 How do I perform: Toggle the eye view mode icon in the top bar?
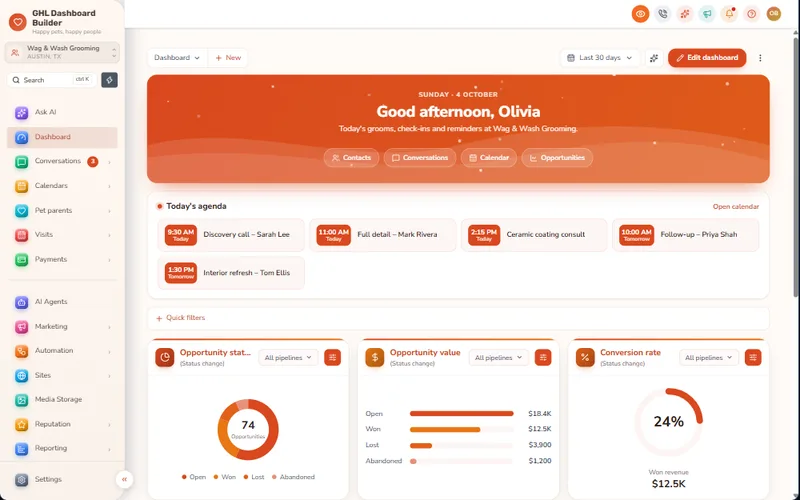click(x=640, y=14)
